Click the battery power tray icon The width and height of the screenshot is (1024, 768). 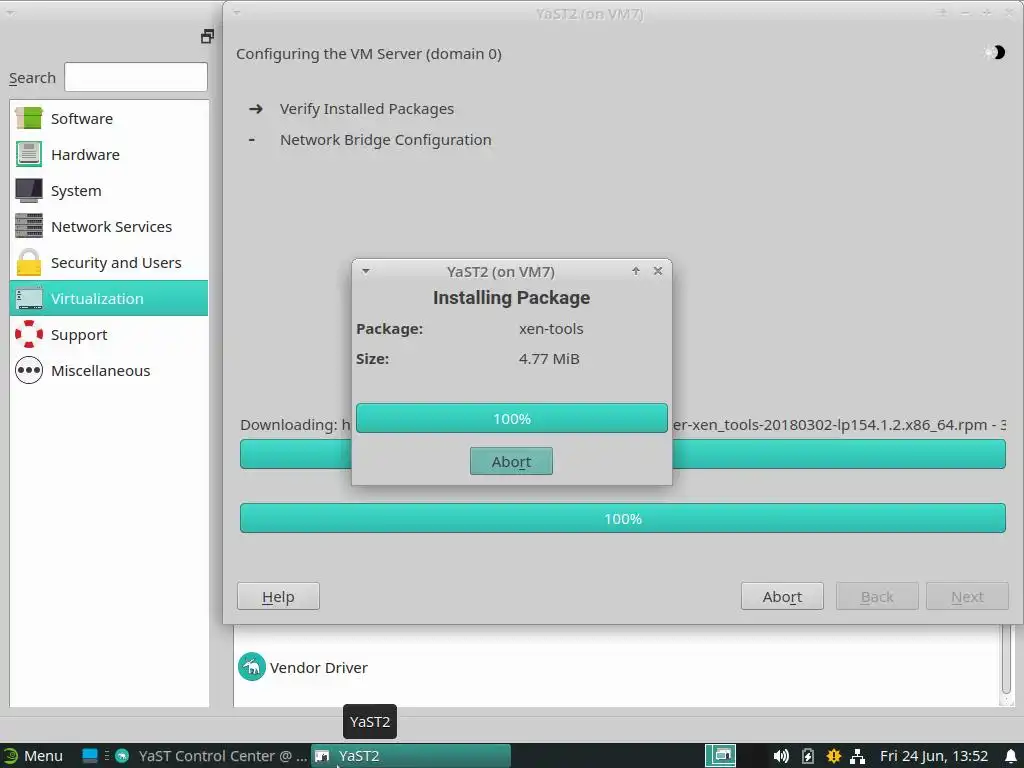pyautogui.click(x=808, y=756)
